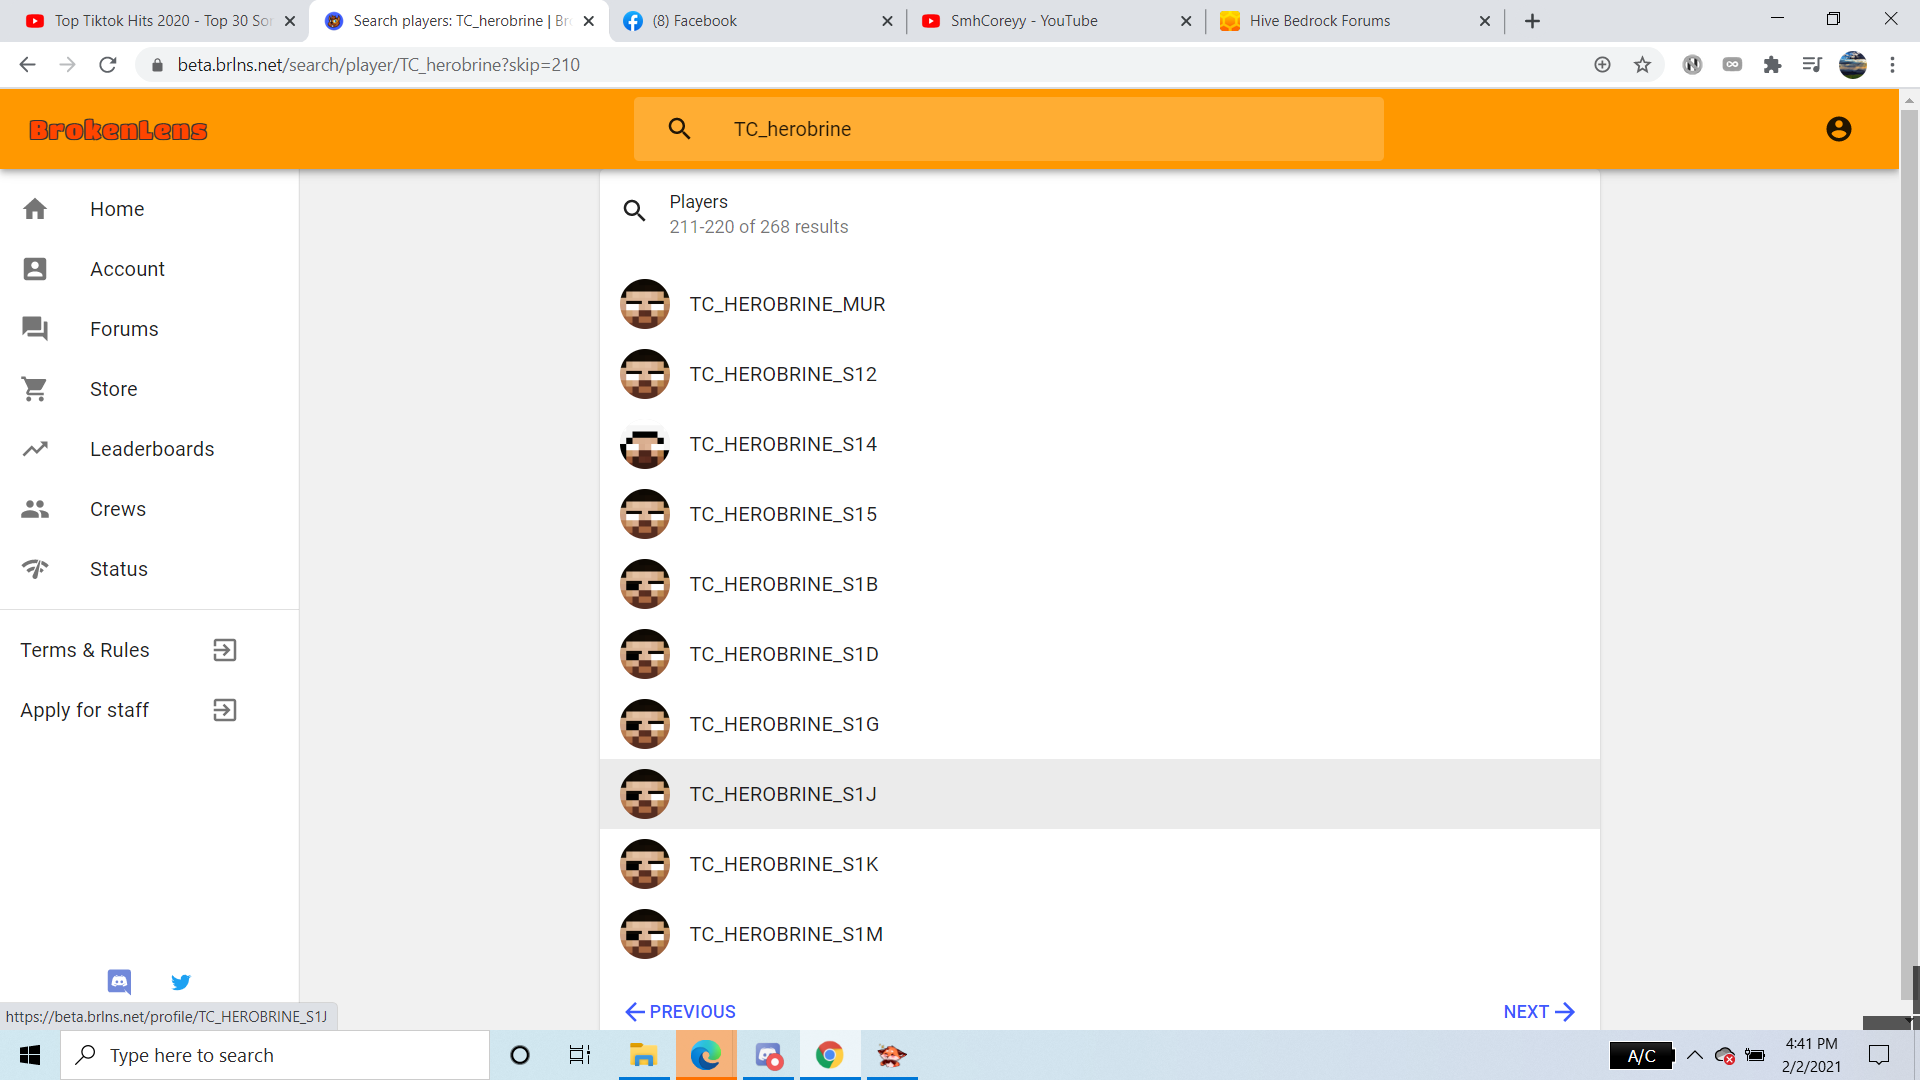The height and width of the screenshot is (1080, 1920).
Task: Open the account profile icon in header
Action: pyautogui.click(x=1838, y=129)
